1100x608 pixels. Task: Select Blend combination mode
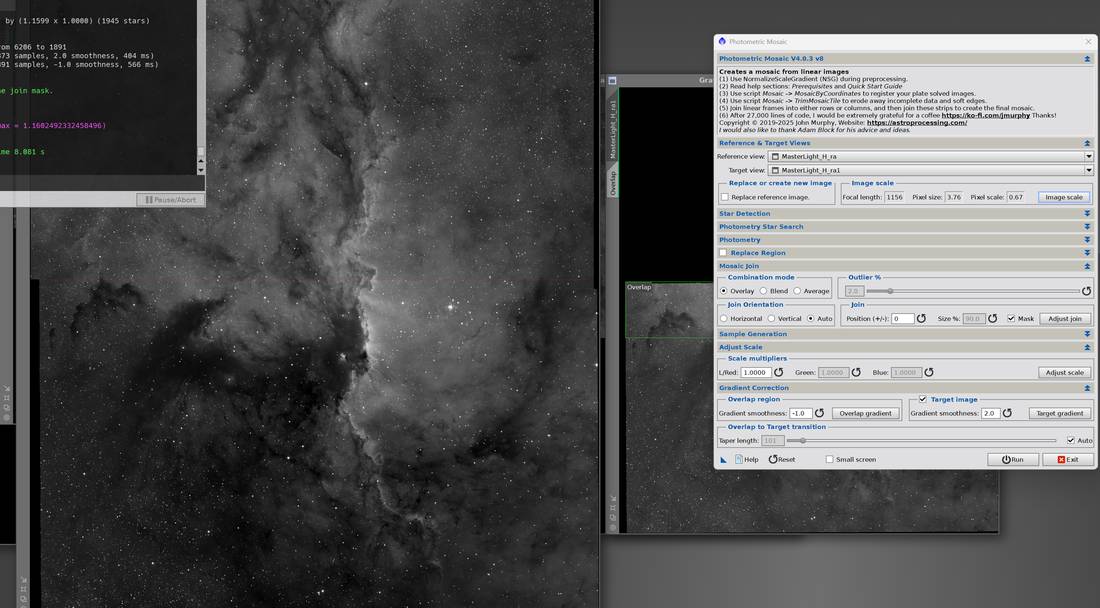click(x=763, y=291)
